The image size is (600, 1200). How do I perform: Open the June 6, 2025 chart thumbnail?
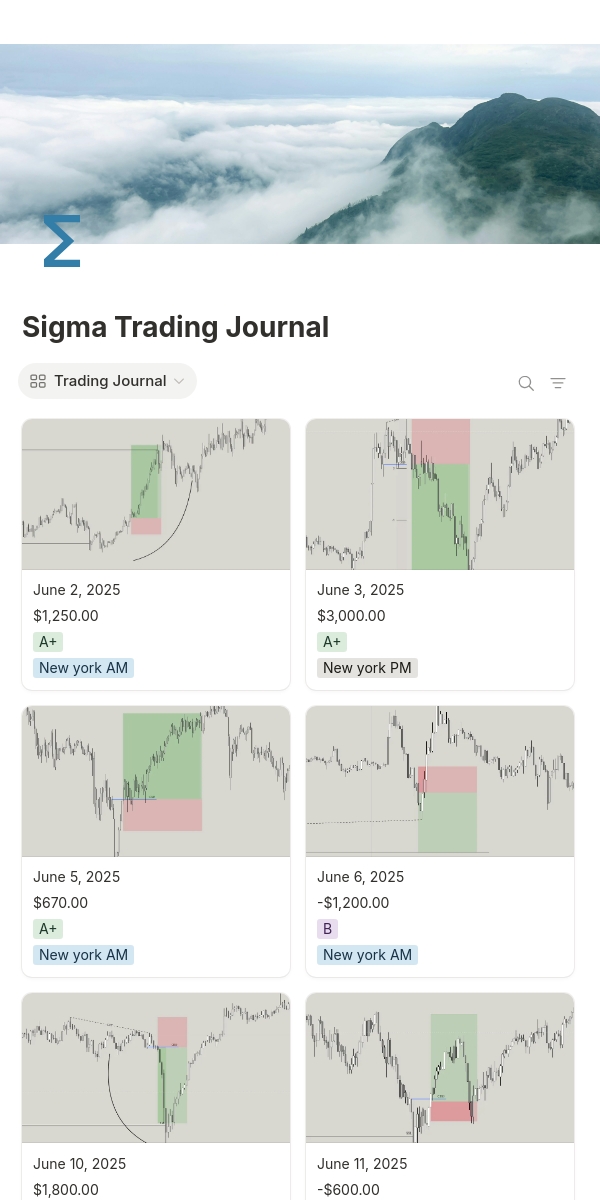click(x=440, y=781)
